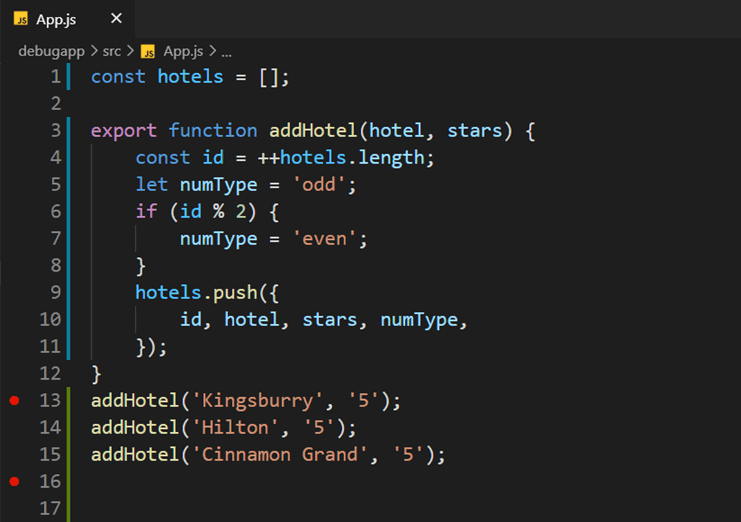This screenshot has height=522, width=741.
Task: Click 'hotels.push' call on line 9
Action: (x=196, y=293)
